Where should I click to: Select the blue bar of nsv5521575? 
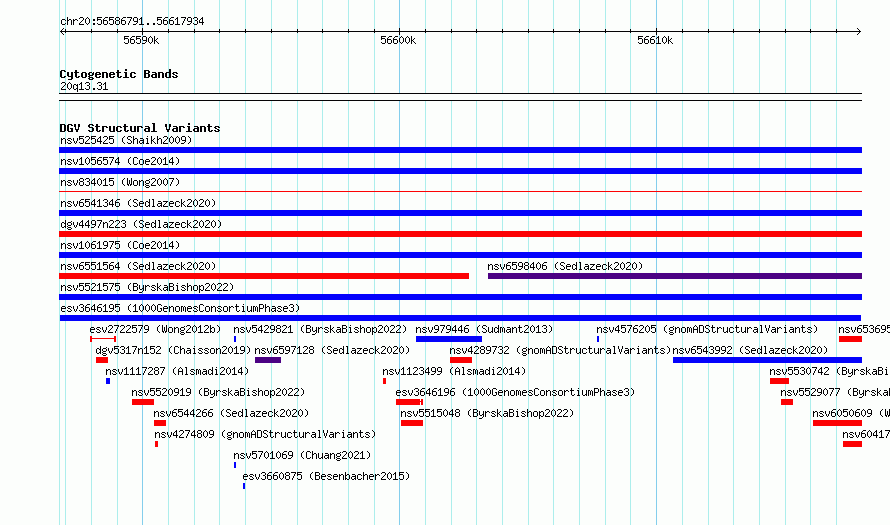pyautogui.click(x=460, y=297)
